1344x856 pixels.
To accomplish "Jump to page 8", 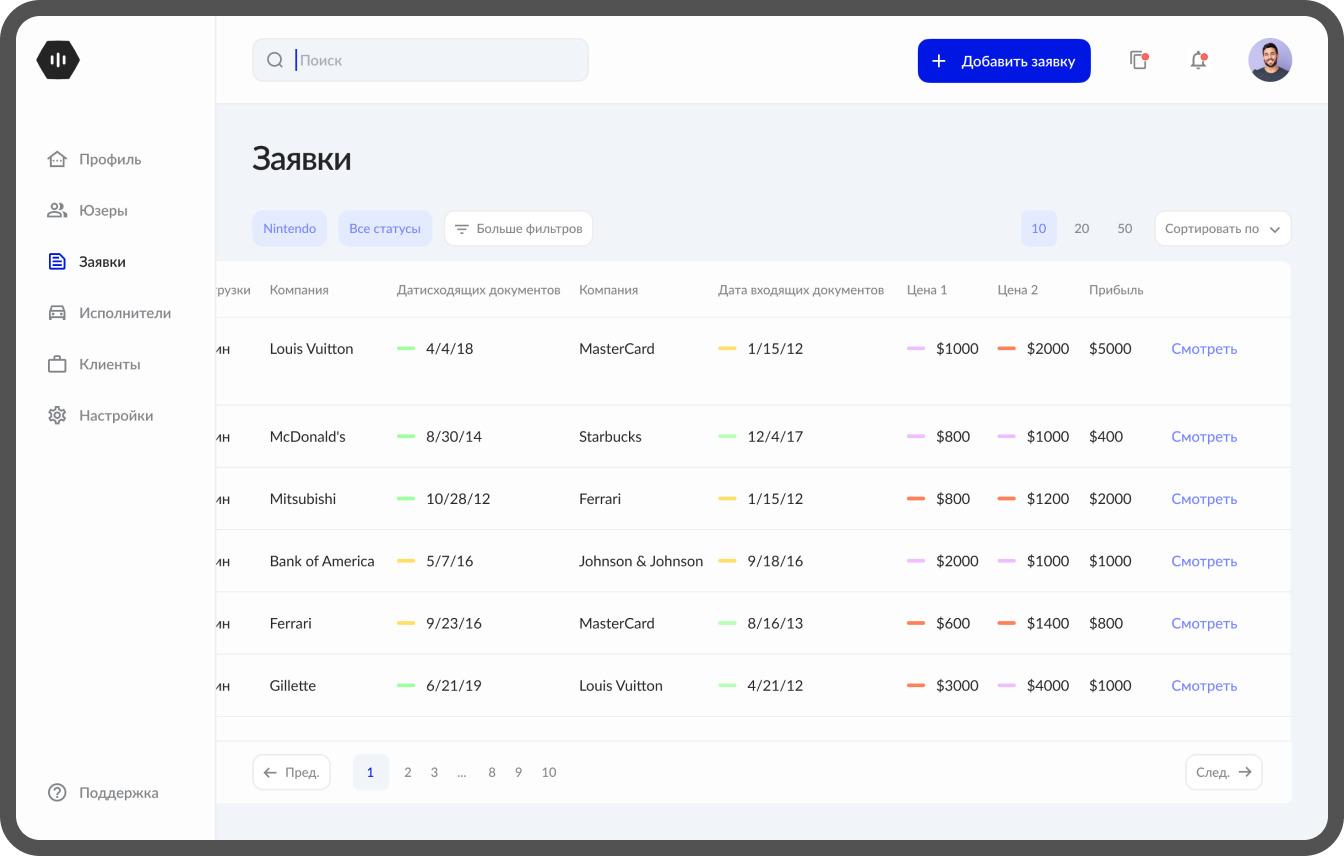I will point(492,772).
